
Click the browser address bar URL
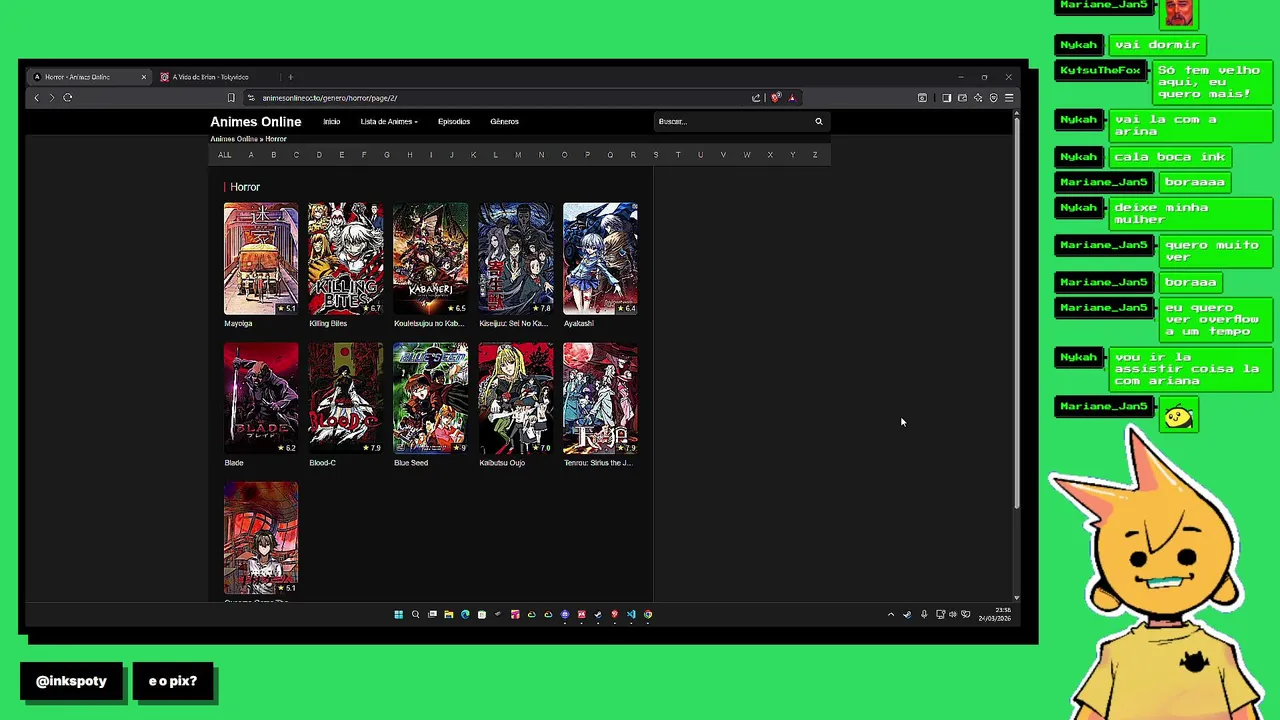(330, 98)
